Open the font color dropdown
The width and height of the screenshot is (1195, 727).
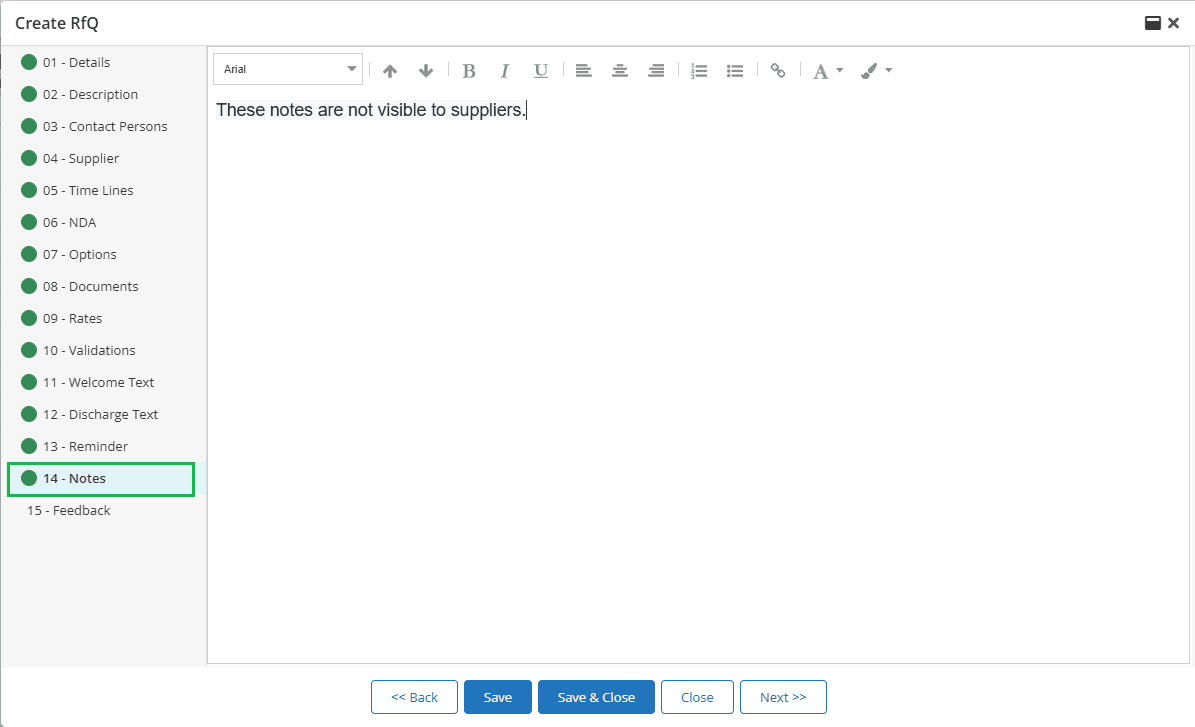click(x=828, y=71)
